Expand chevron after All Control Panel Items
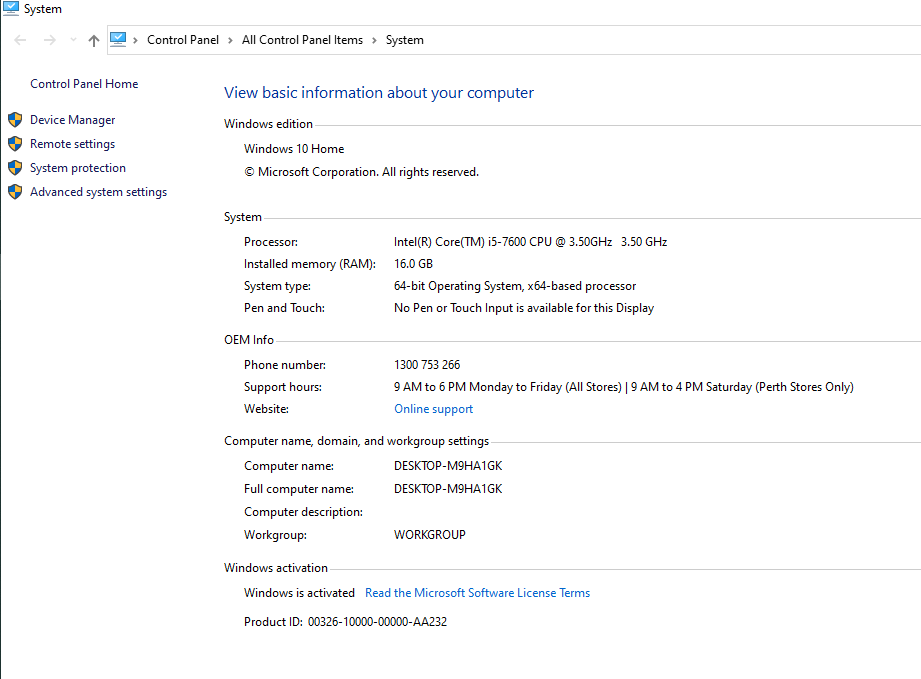 (374, 40)
